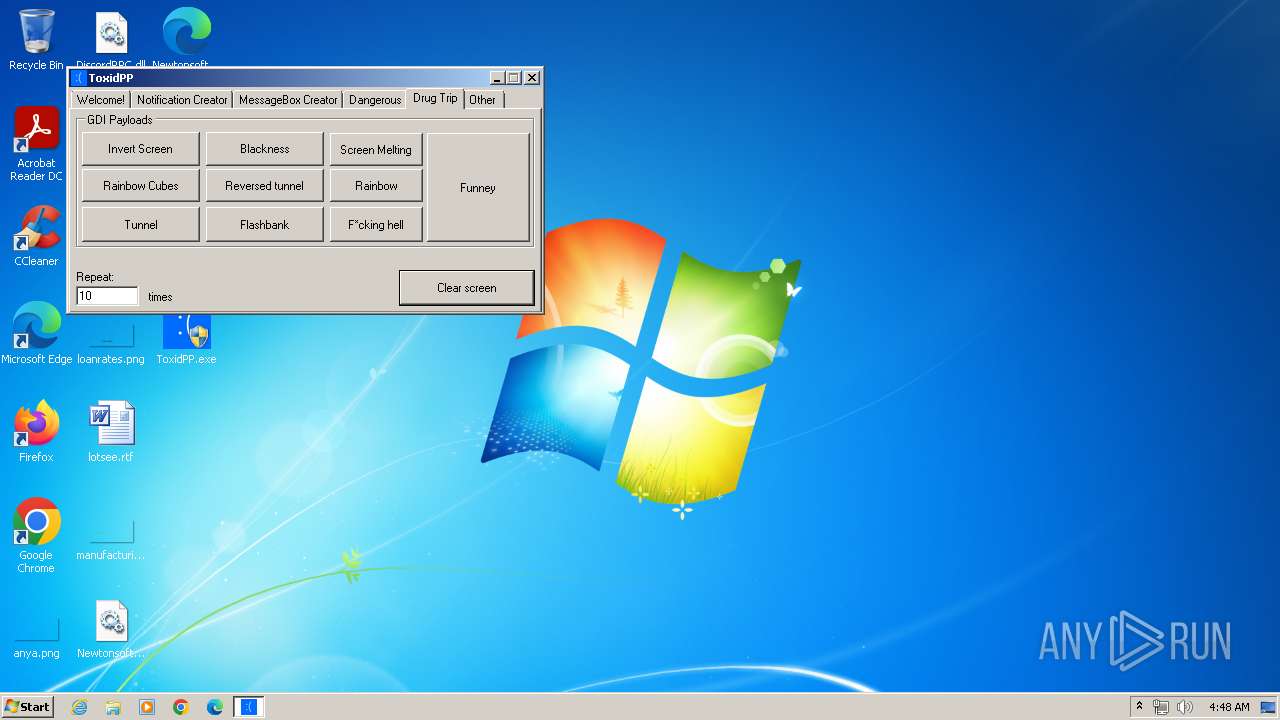Open the Recycle Bin desktop icon
This screenshot has height=720, width=1280.
click(36, 38)
